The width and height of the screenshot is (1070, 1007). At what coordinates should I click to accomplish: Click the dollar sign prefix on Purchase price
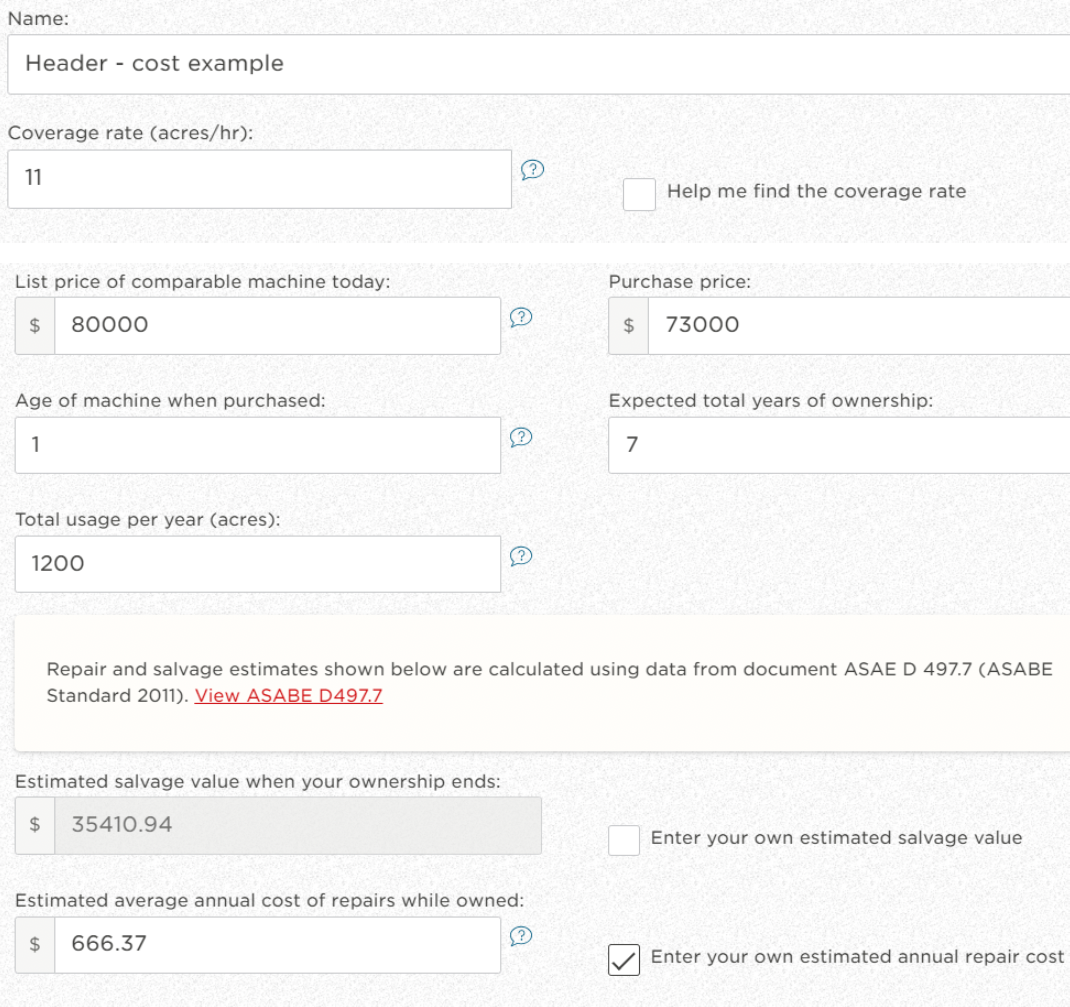coord(628,325)
